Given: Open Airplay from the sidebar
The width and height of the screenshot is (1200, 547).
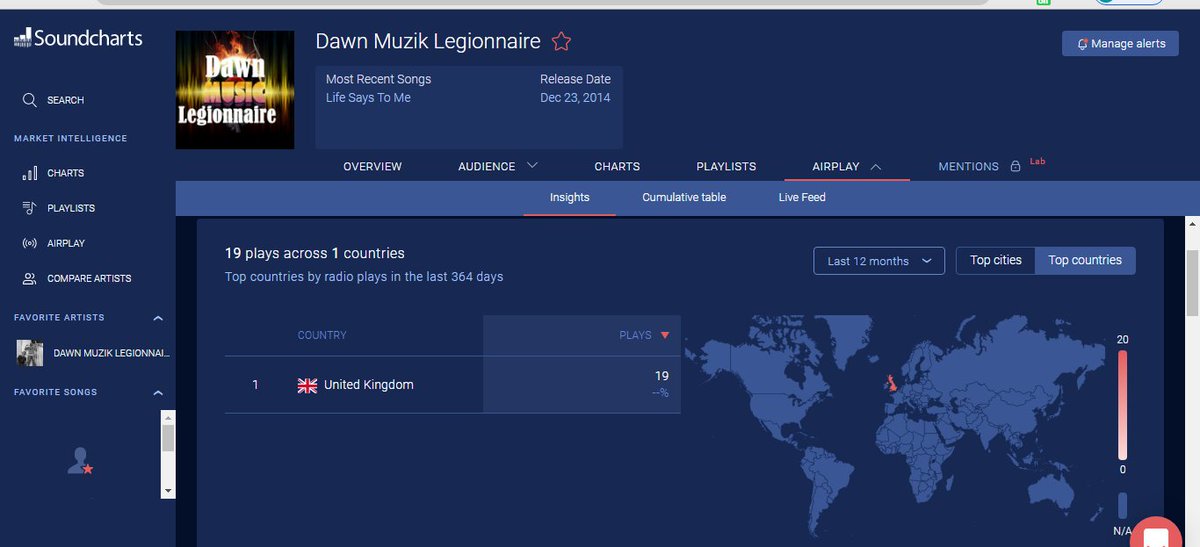Looking at the screenshot, I should [66, 243].
